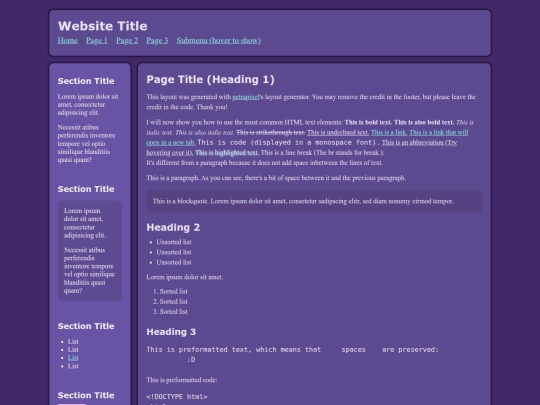The height and width of the screenshot is (405, 540).
Task: Click the monospace "This is code" text
Action: [289, 143]
